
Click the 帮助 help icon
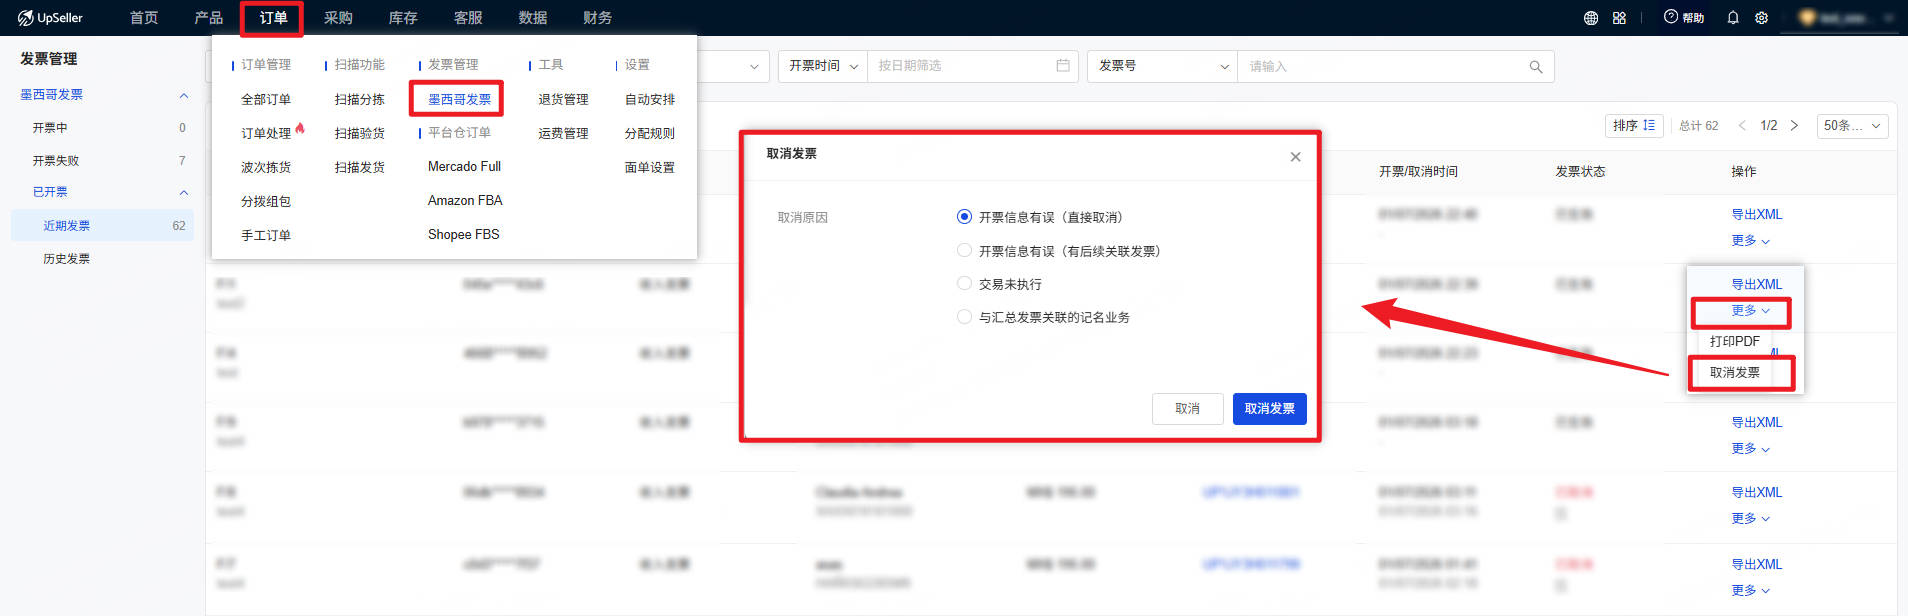click(x=1684, y=18)
